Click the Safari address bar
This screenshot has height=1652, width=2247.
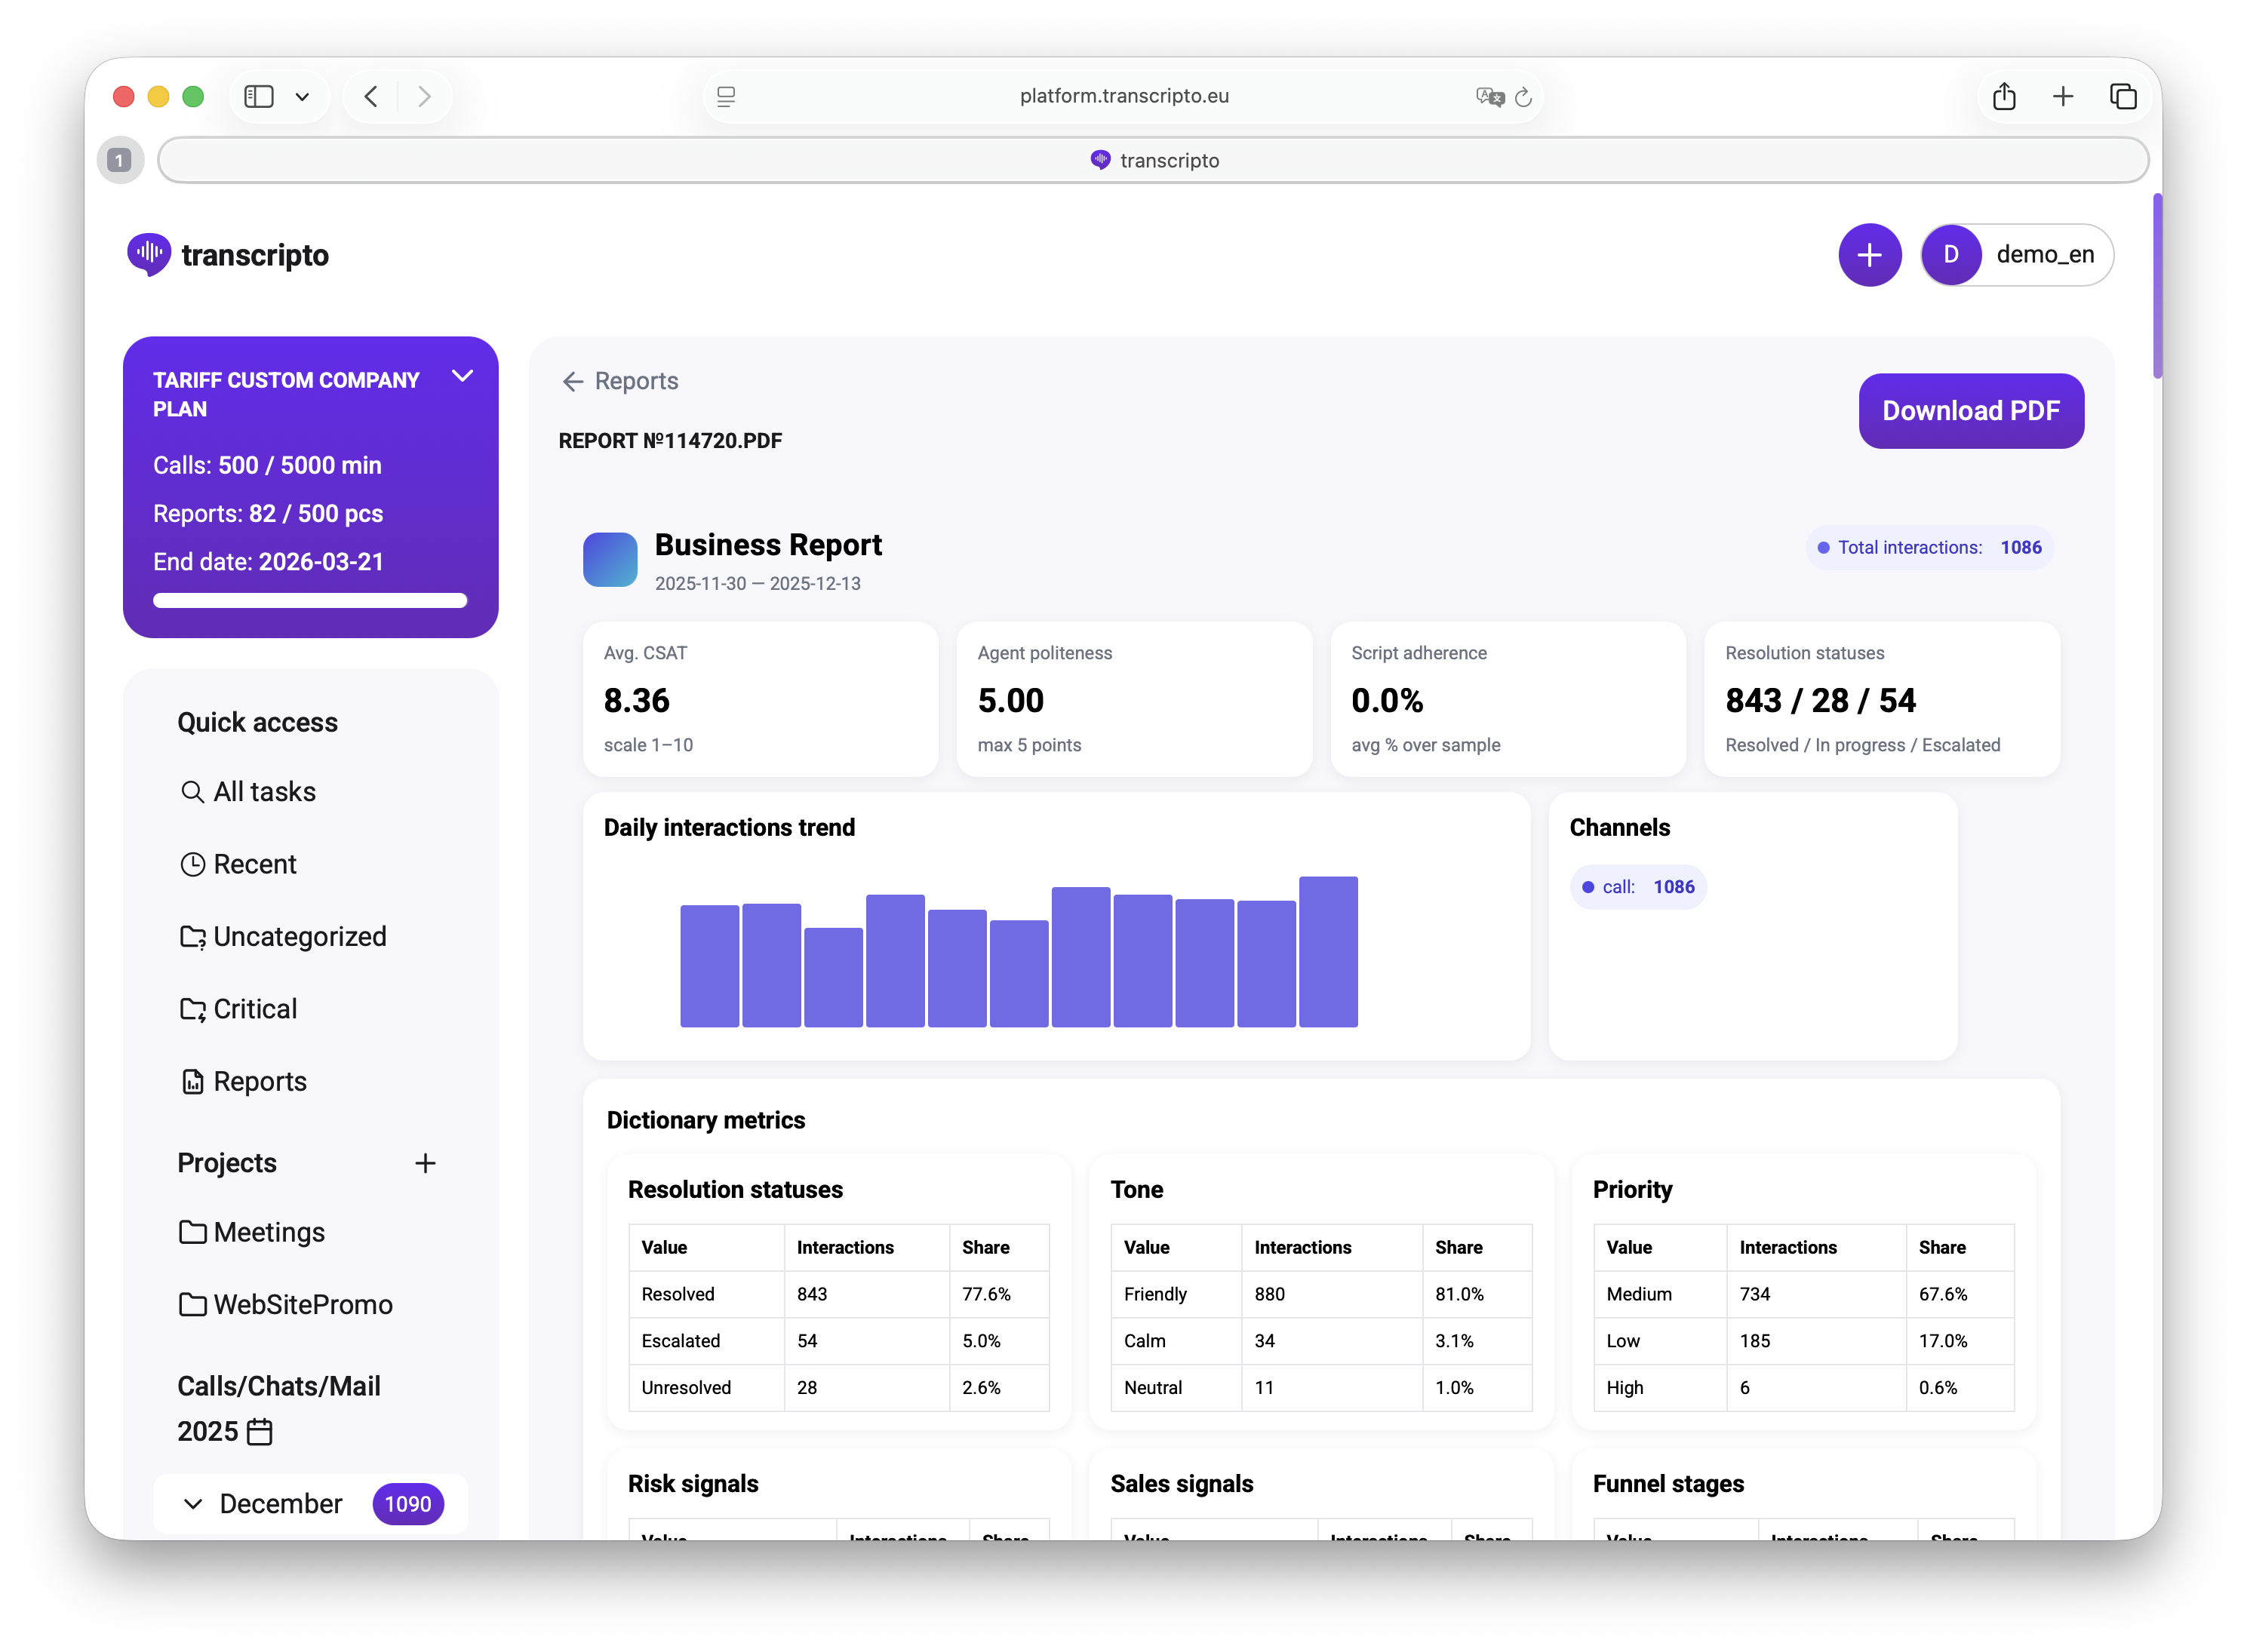1123,96
